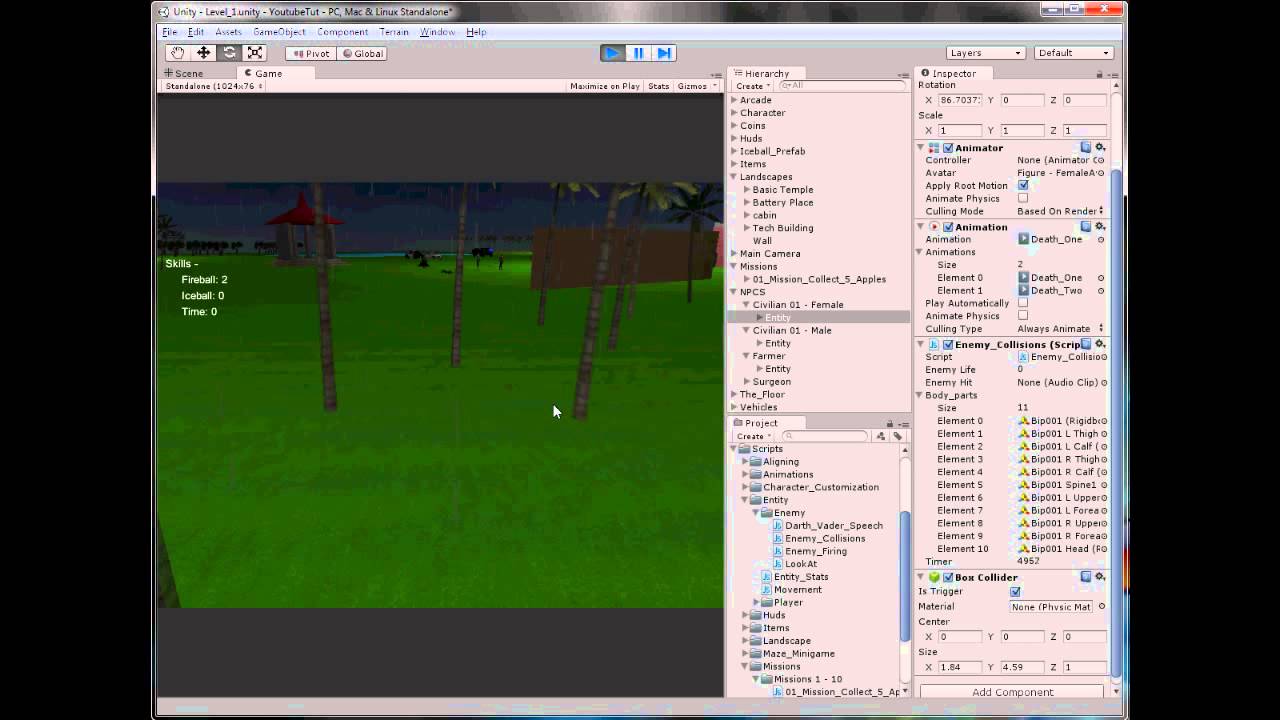Click the Project search-by-type icon

point(881,436)
